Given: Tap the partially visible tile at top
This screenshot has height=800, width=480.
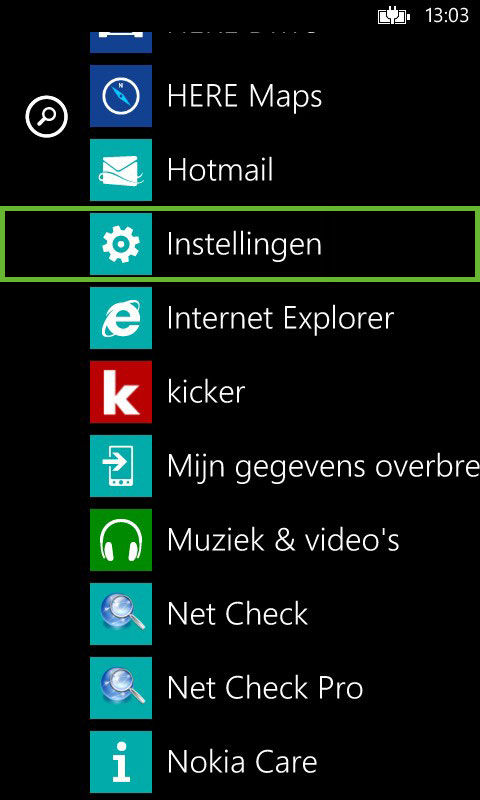Looking at the screenshot, I should coord(121,42).
